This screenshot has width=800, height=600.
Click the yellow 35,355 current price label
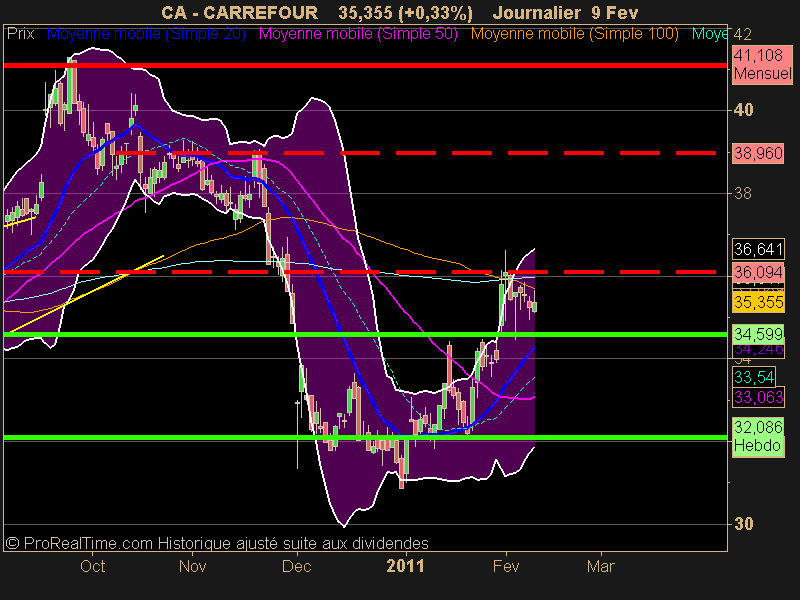(x=758, y=302)
